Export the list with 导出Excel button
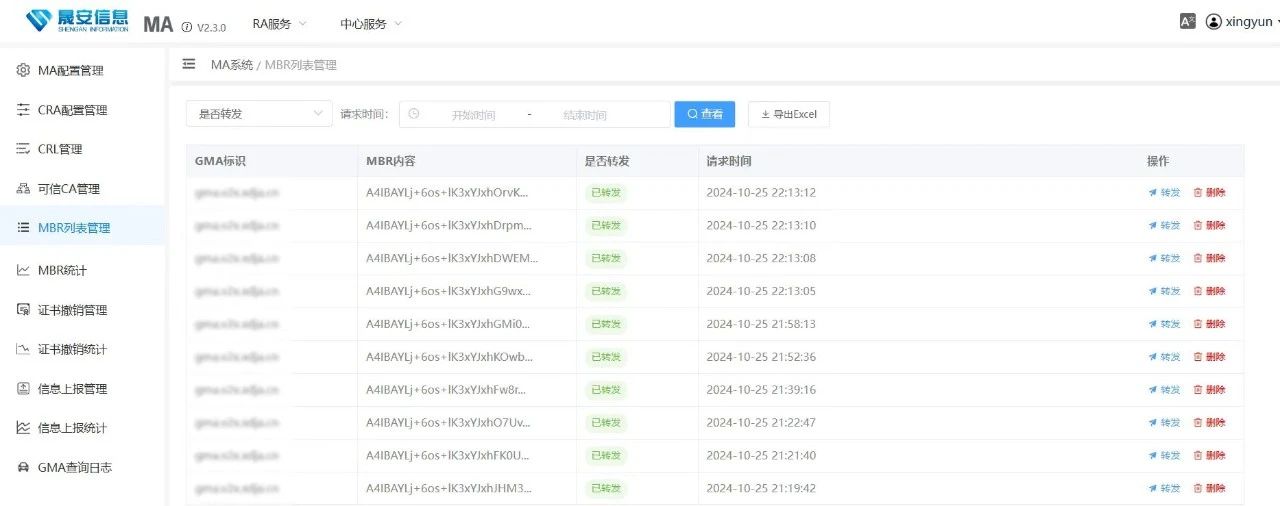The height and width of the screenshot is (506, 1280). (789, 114)
